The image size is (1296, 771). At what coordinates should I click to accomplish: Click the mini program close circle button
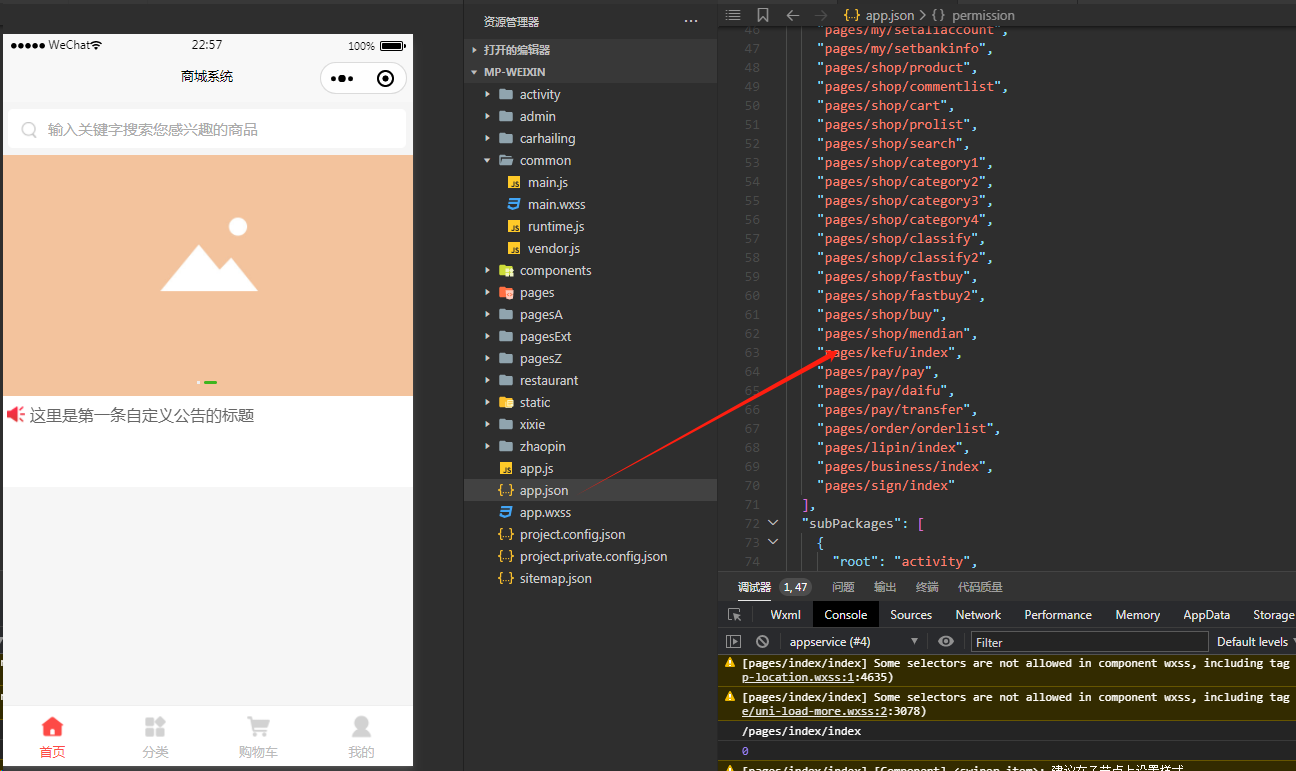(385, 79)
